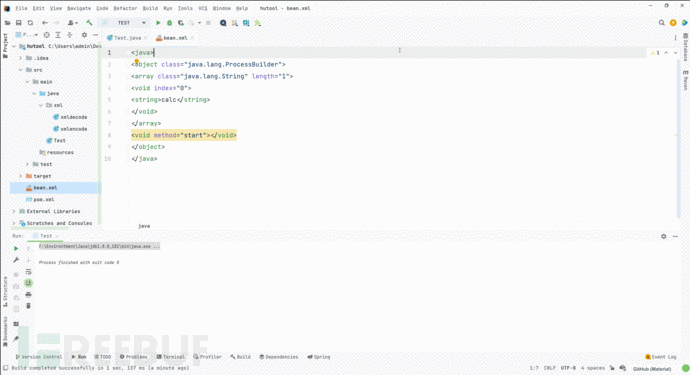This screenshot has height=375, width=690.
Task: Click the orange updates icon at top right
Action: [673, 23]
